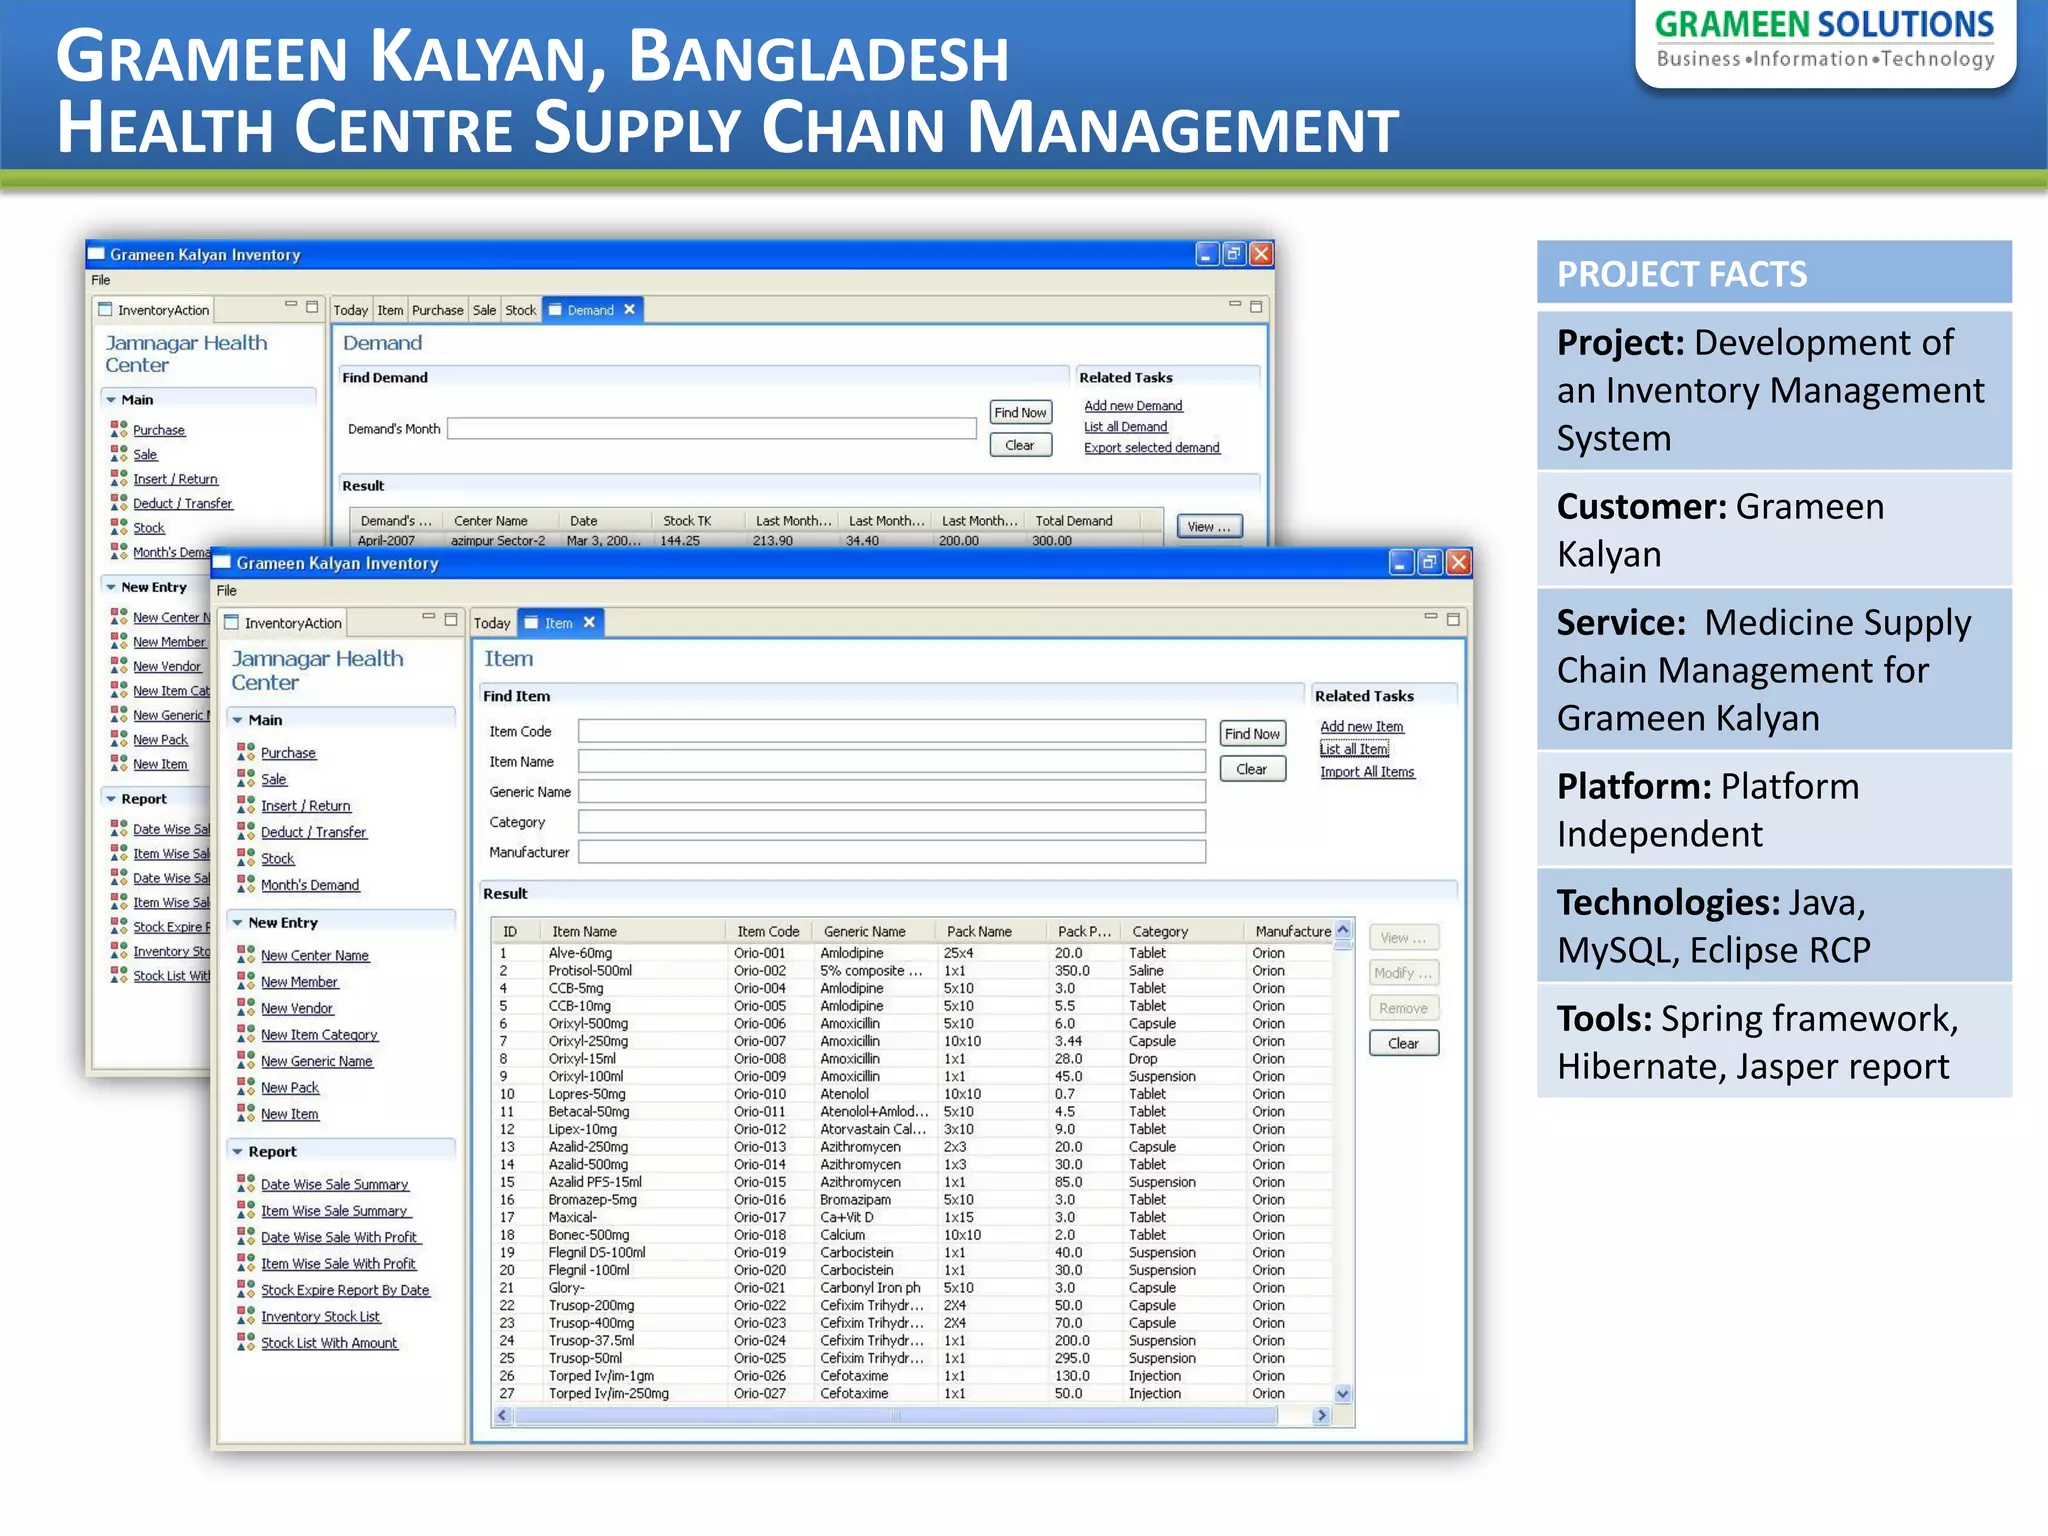The height and width of the screenshot is (1536, 2048).
Task: Click the Month's Demand icon in front window
Action: [x=245, y=884]
